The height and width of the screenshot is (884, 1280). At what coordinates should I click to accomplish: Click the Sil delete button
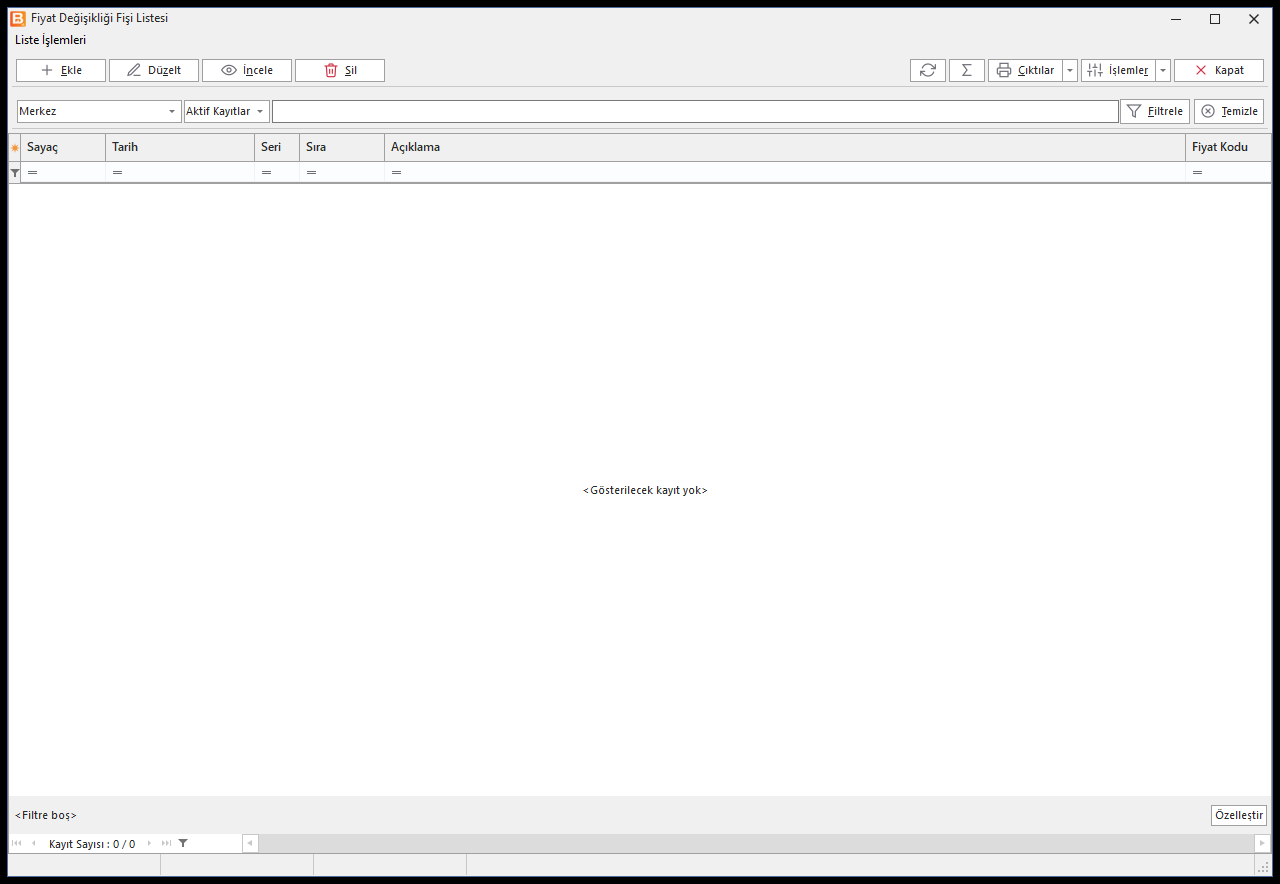tap(340, 70)
